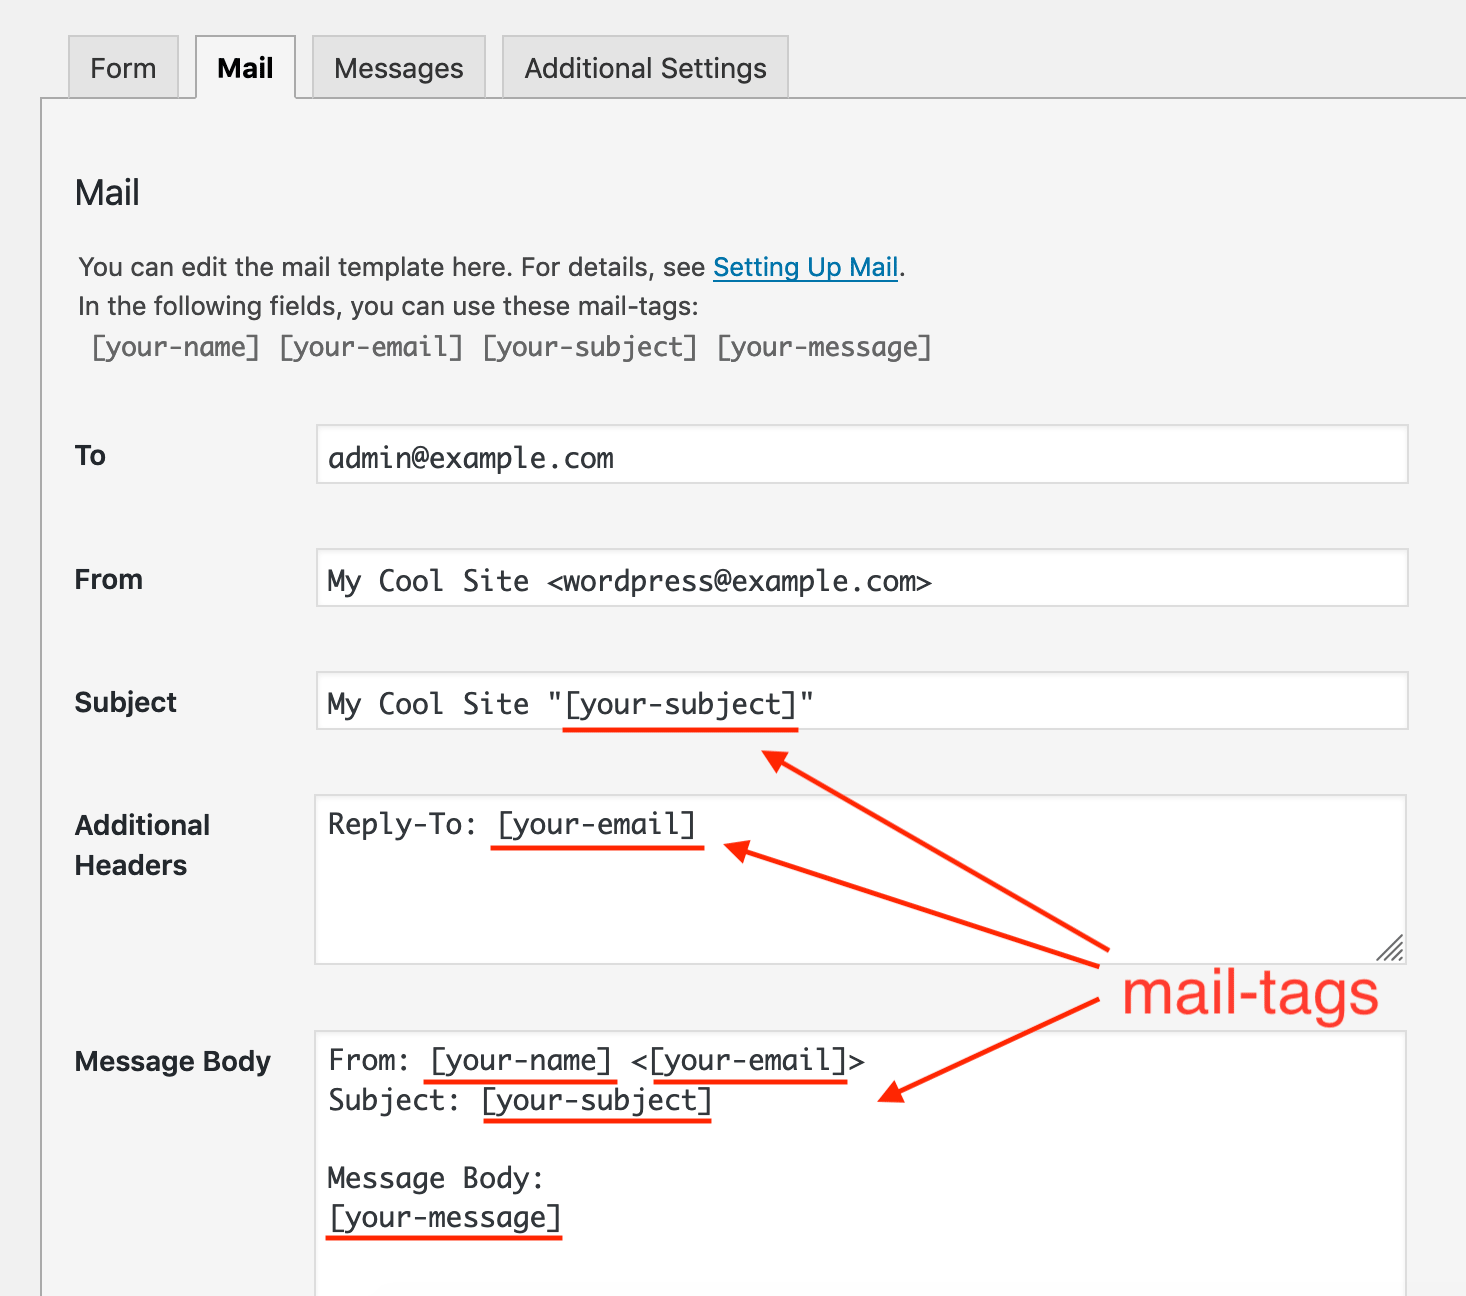The height and width of the screenshot is (1296, 1466).
Task: Click the To email address field
Action: 861,455
